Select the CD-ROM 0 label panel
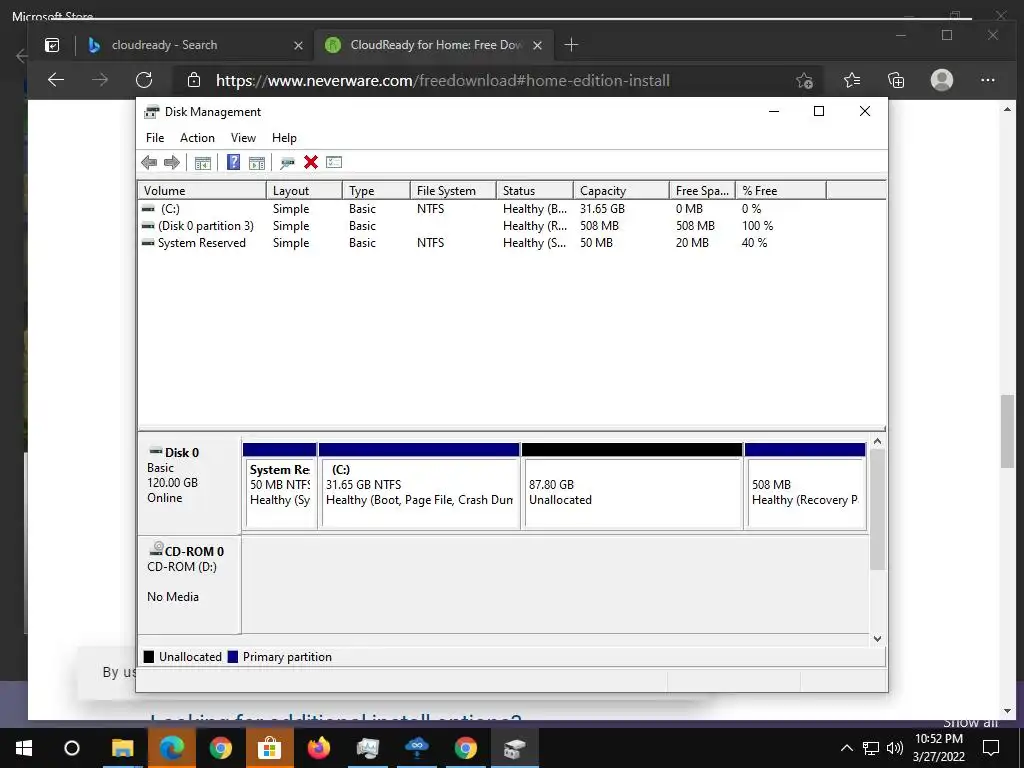Viewport: 1024px width, 768px height. (x=189, y=584)
